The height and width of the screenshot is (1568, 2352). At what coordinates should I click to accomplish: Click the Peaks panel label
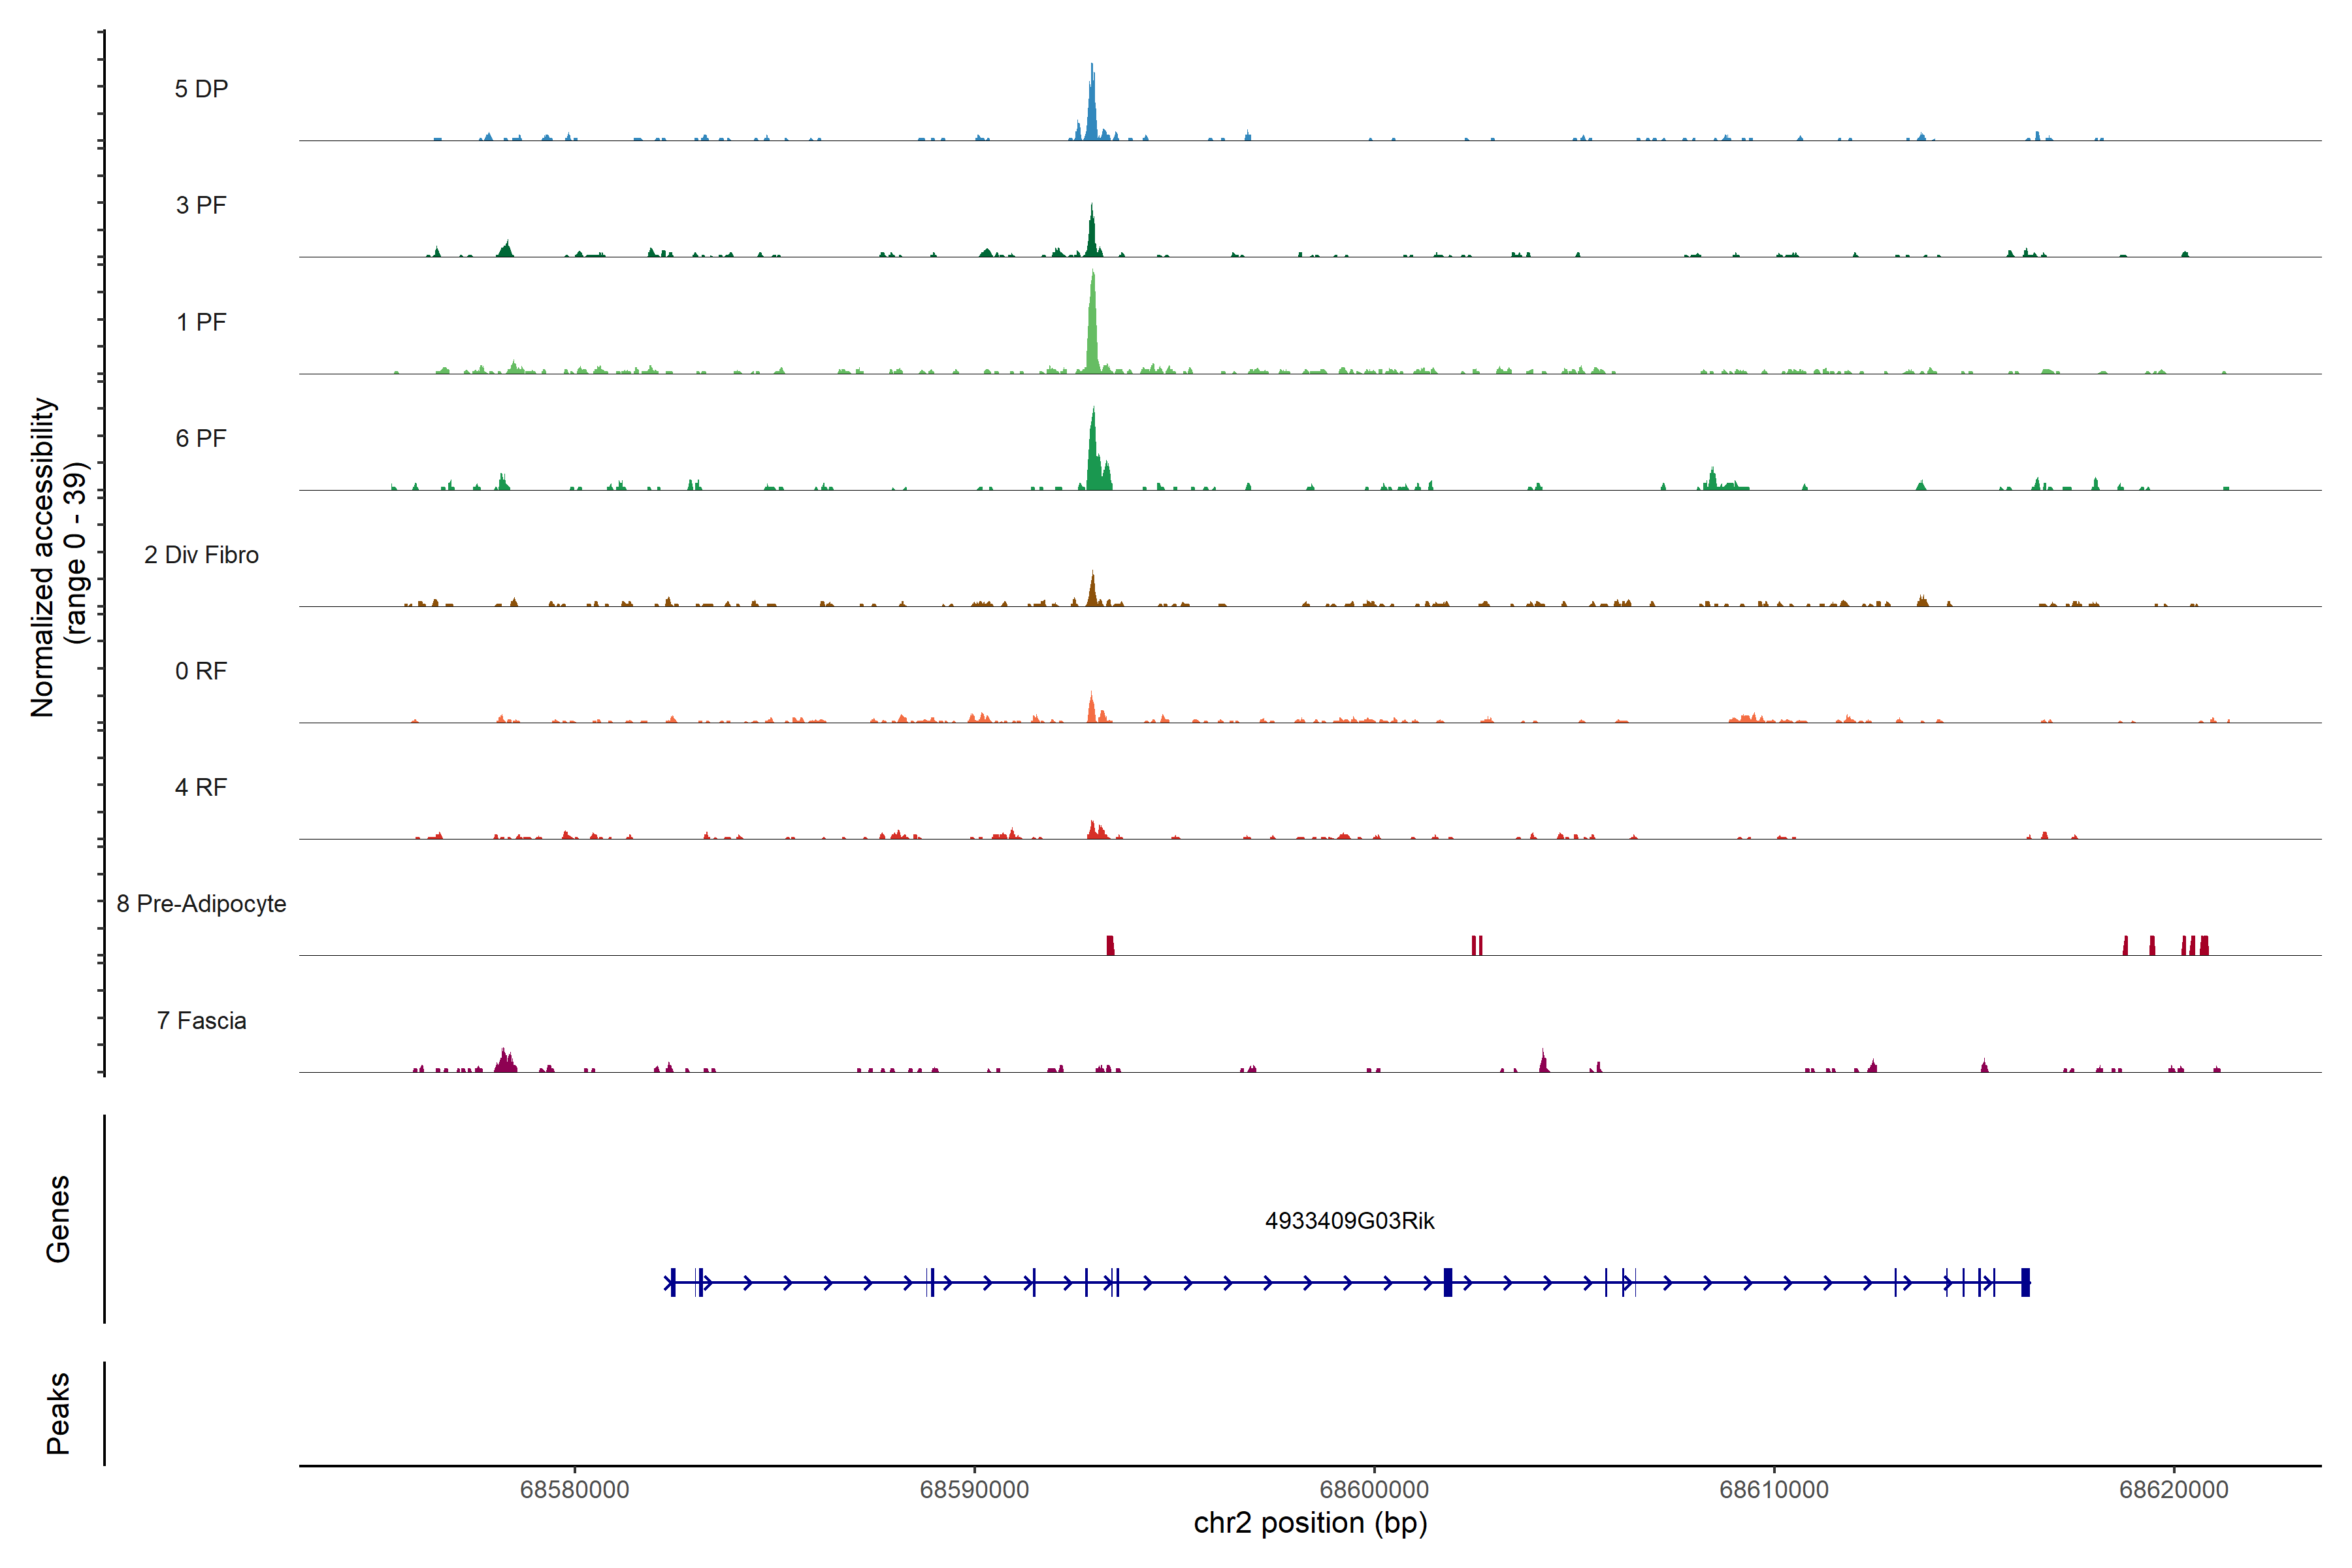(58, 1412)
